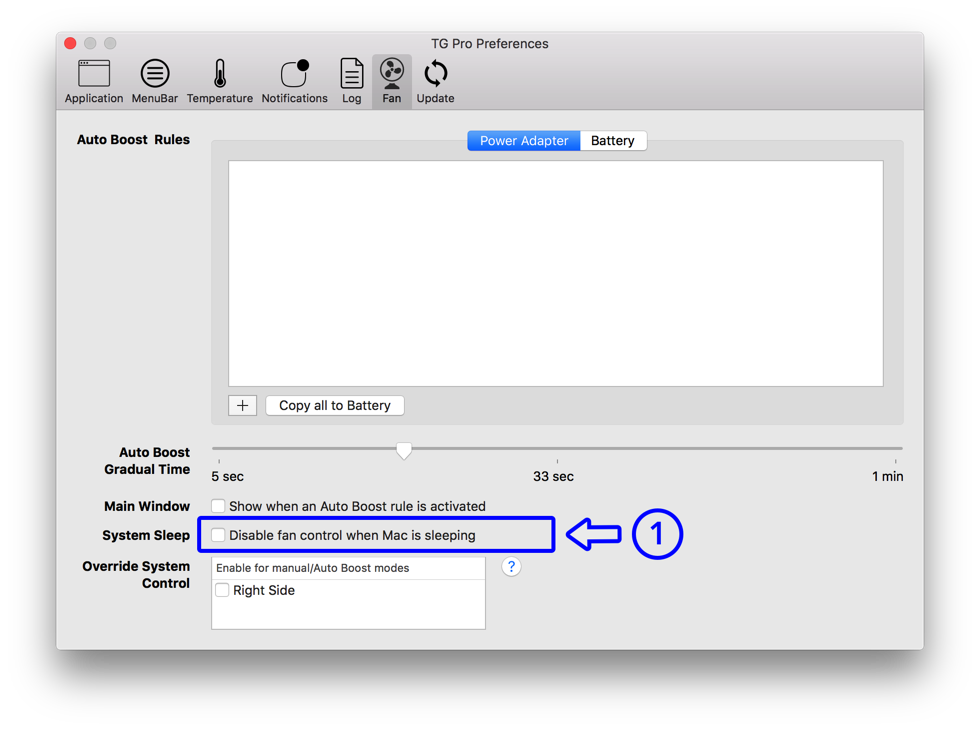Open the Log preferences pane
This screenshot has width=980, height=730.
coord(351,82)
